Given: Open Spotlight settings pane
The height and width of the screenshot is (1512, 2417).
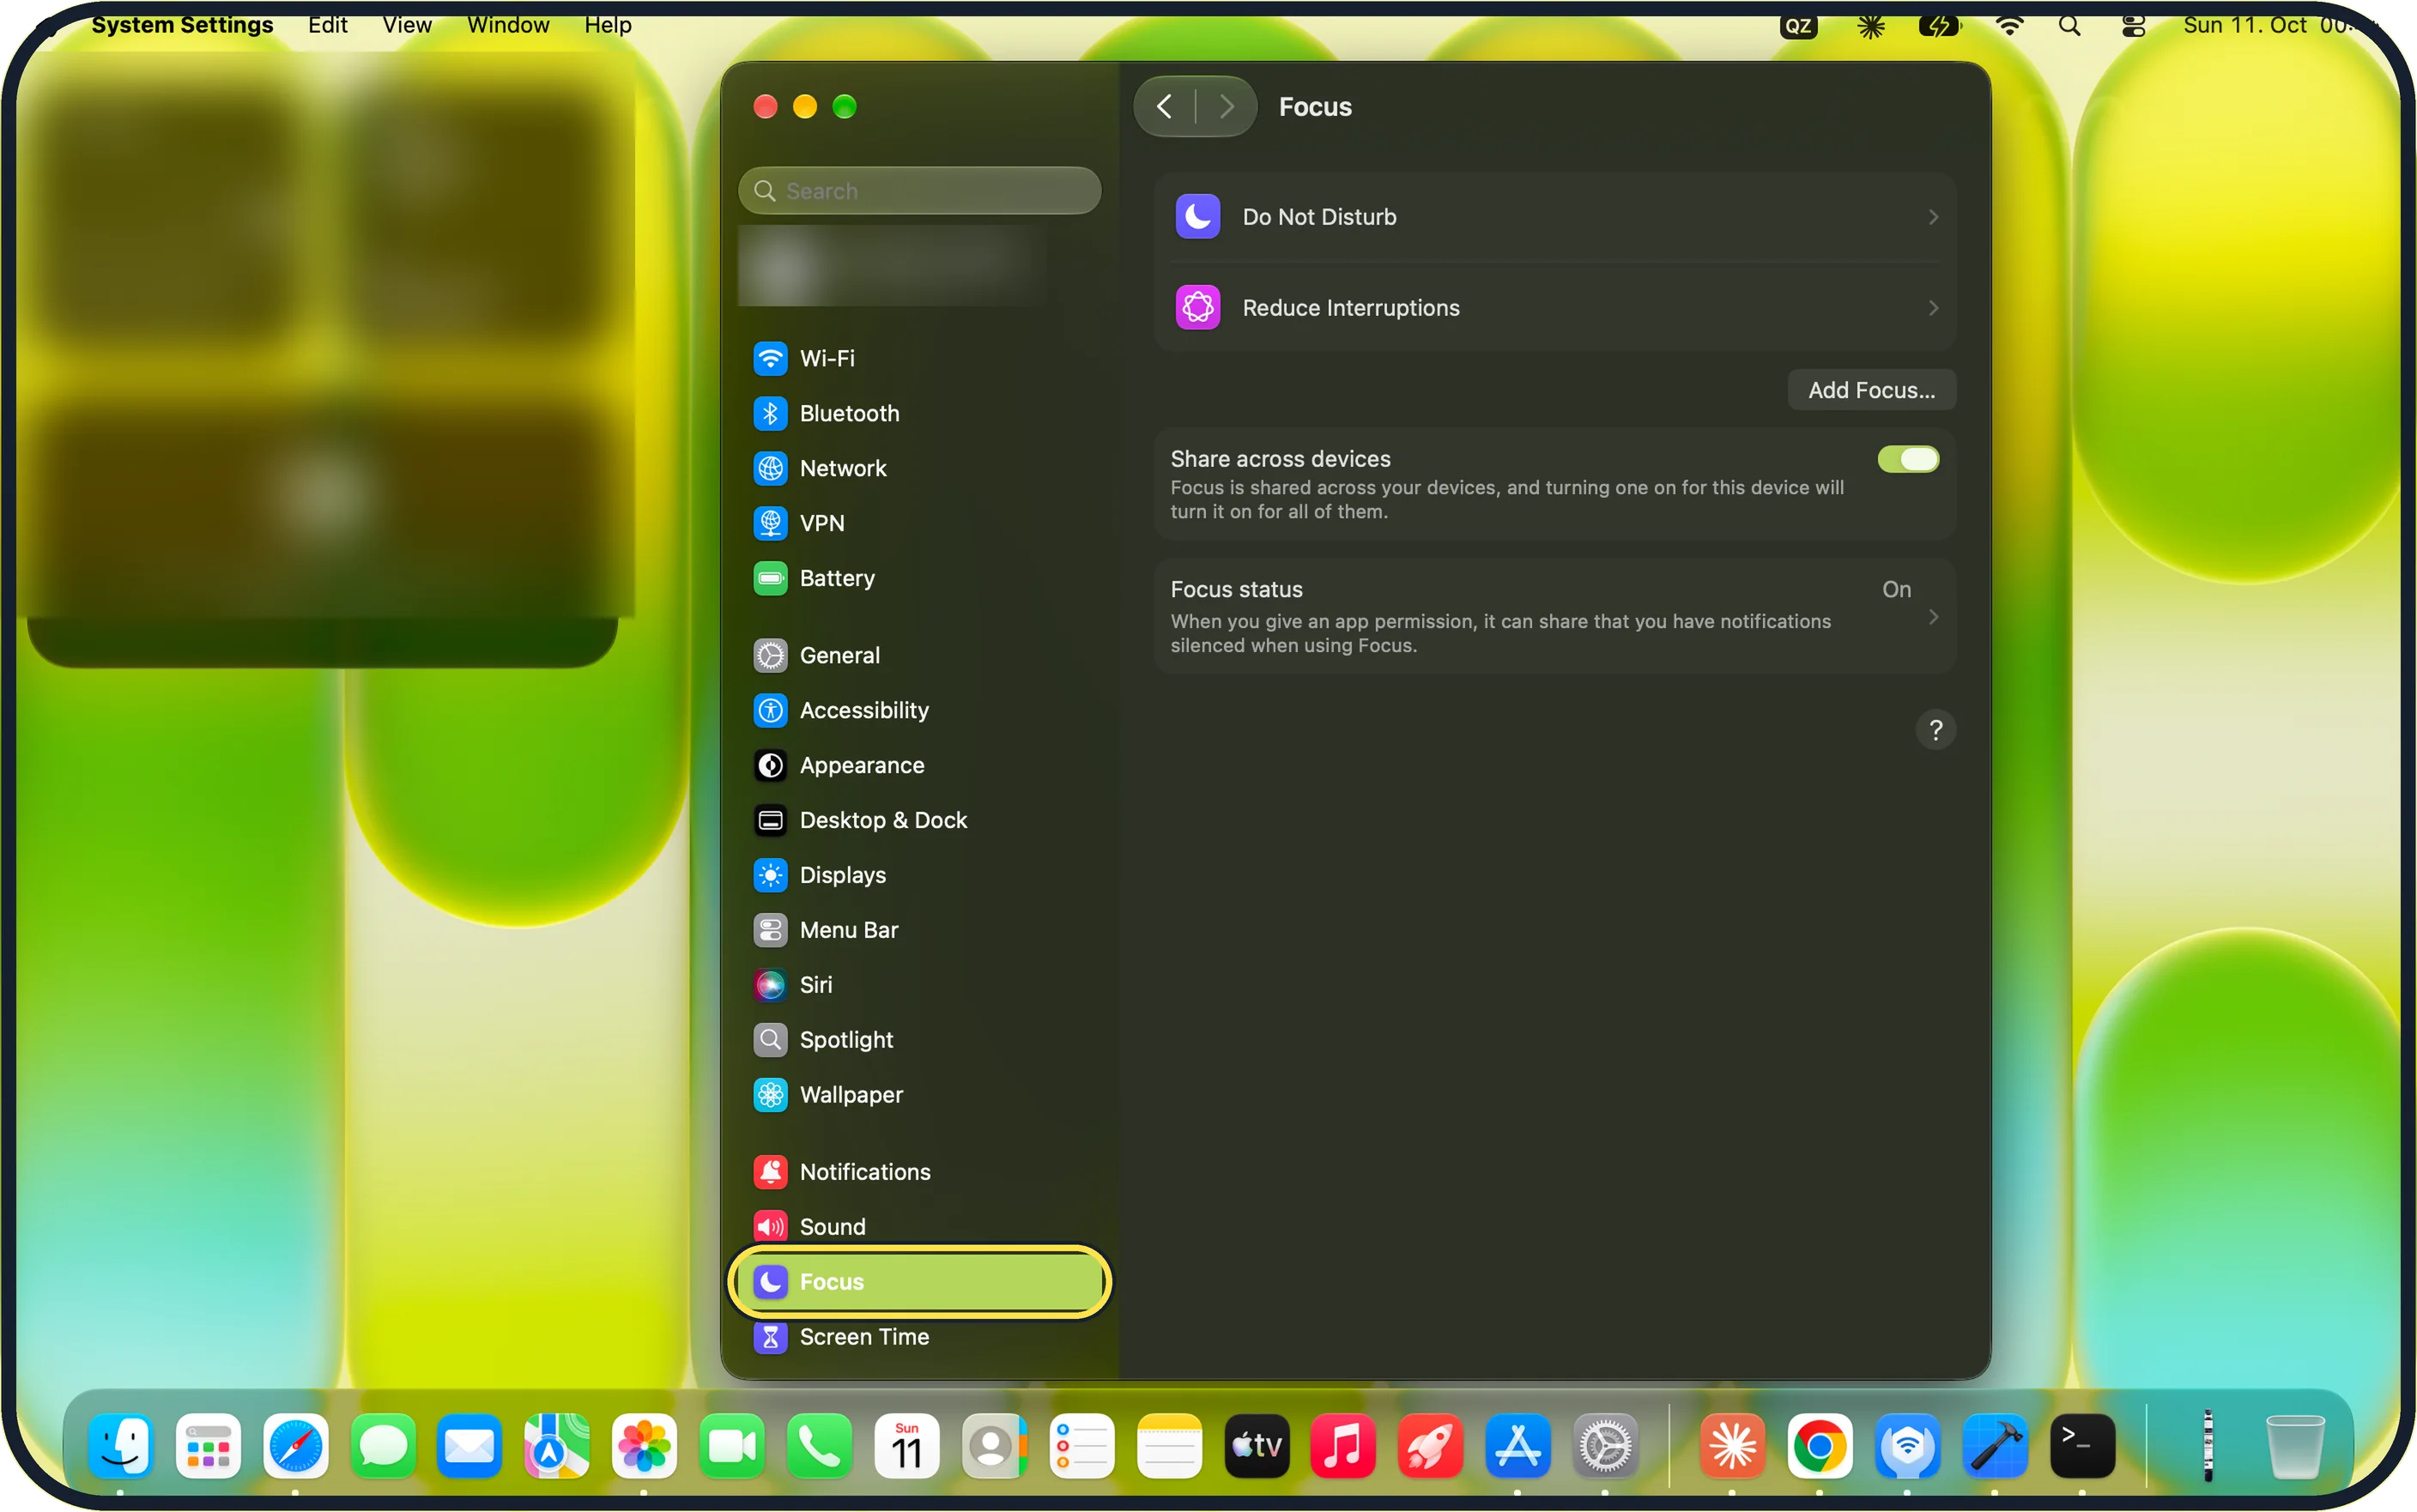Looking at the screenshot, I should (x=918, y=1040).
